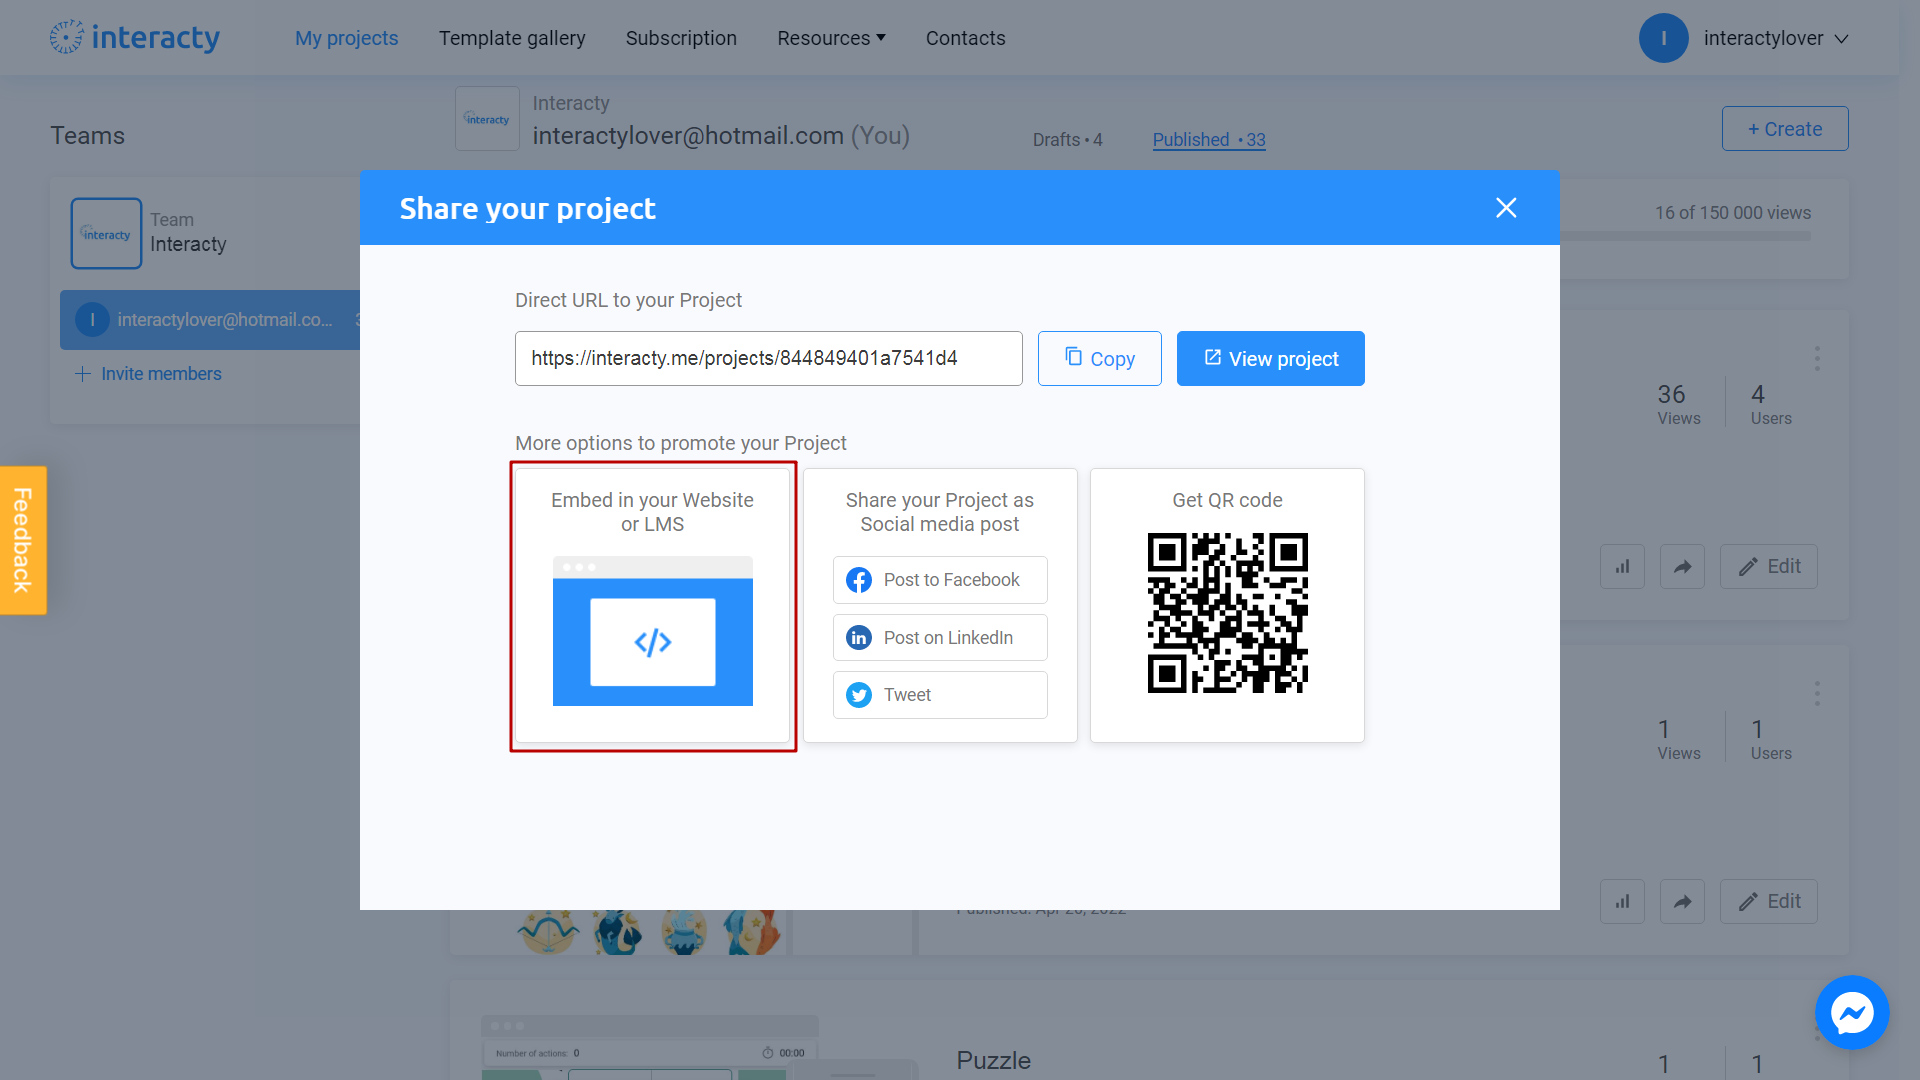Click the View project external link icon

coord(1211,357)
